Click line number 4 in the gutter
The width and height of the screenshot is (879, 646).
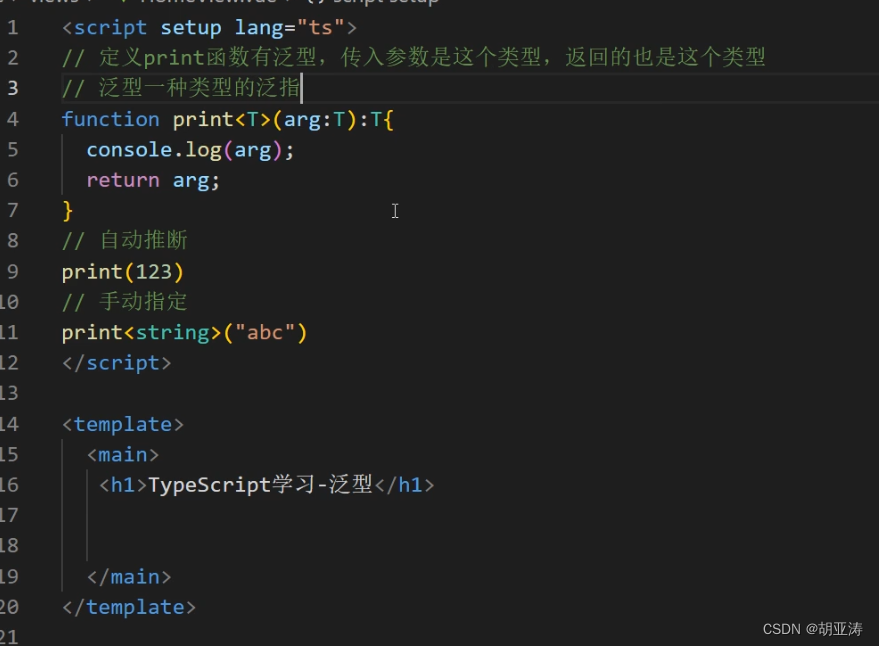13,119
